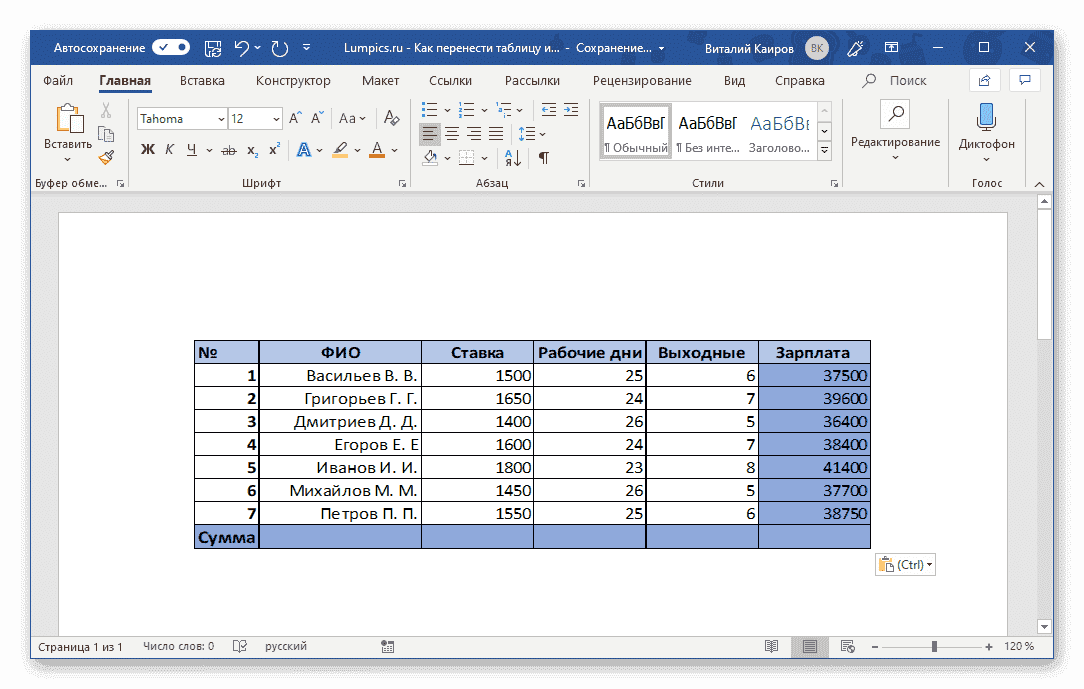Select the Format Painter icon
1084x689 pixels.
(x=106, y=157)
